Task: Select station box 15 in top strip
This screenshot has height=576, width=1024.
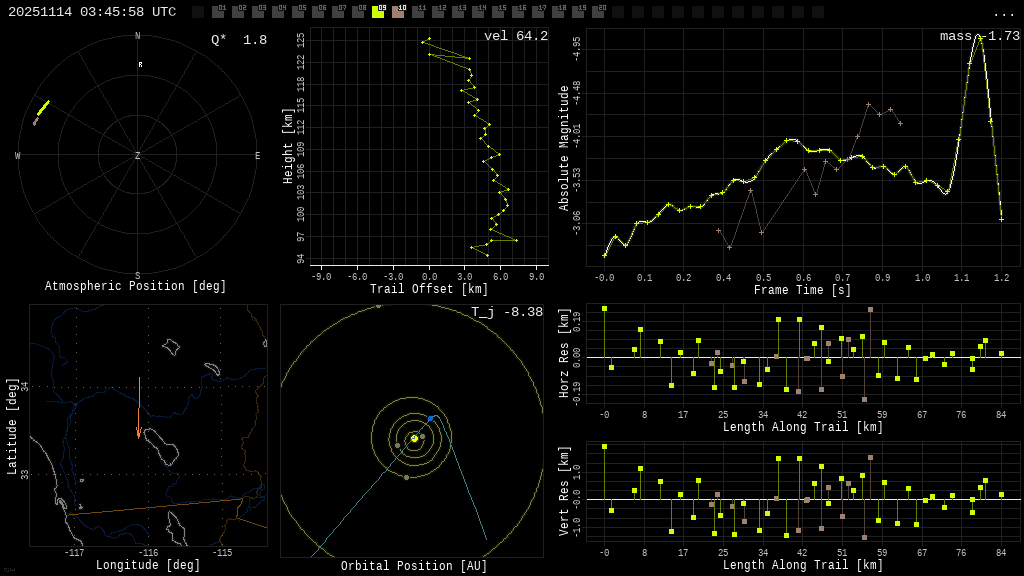Action: [x=498, y=12]
